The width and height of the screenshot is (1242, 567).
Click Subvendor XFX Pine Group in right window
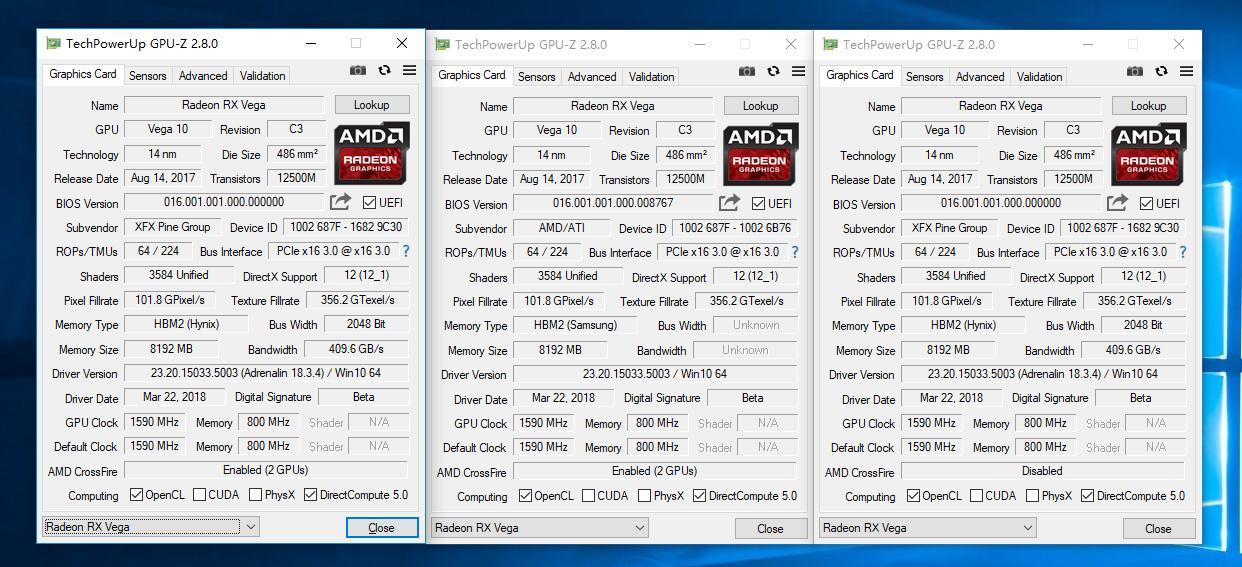(x=951, y=228)
